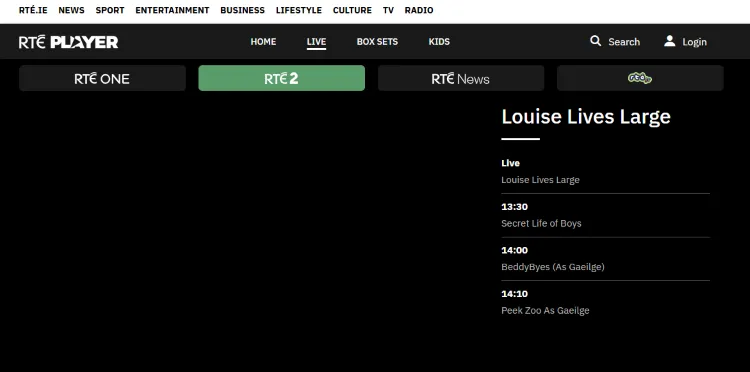
Task: Open the BOX SETS section
Action: click(377, 42)
